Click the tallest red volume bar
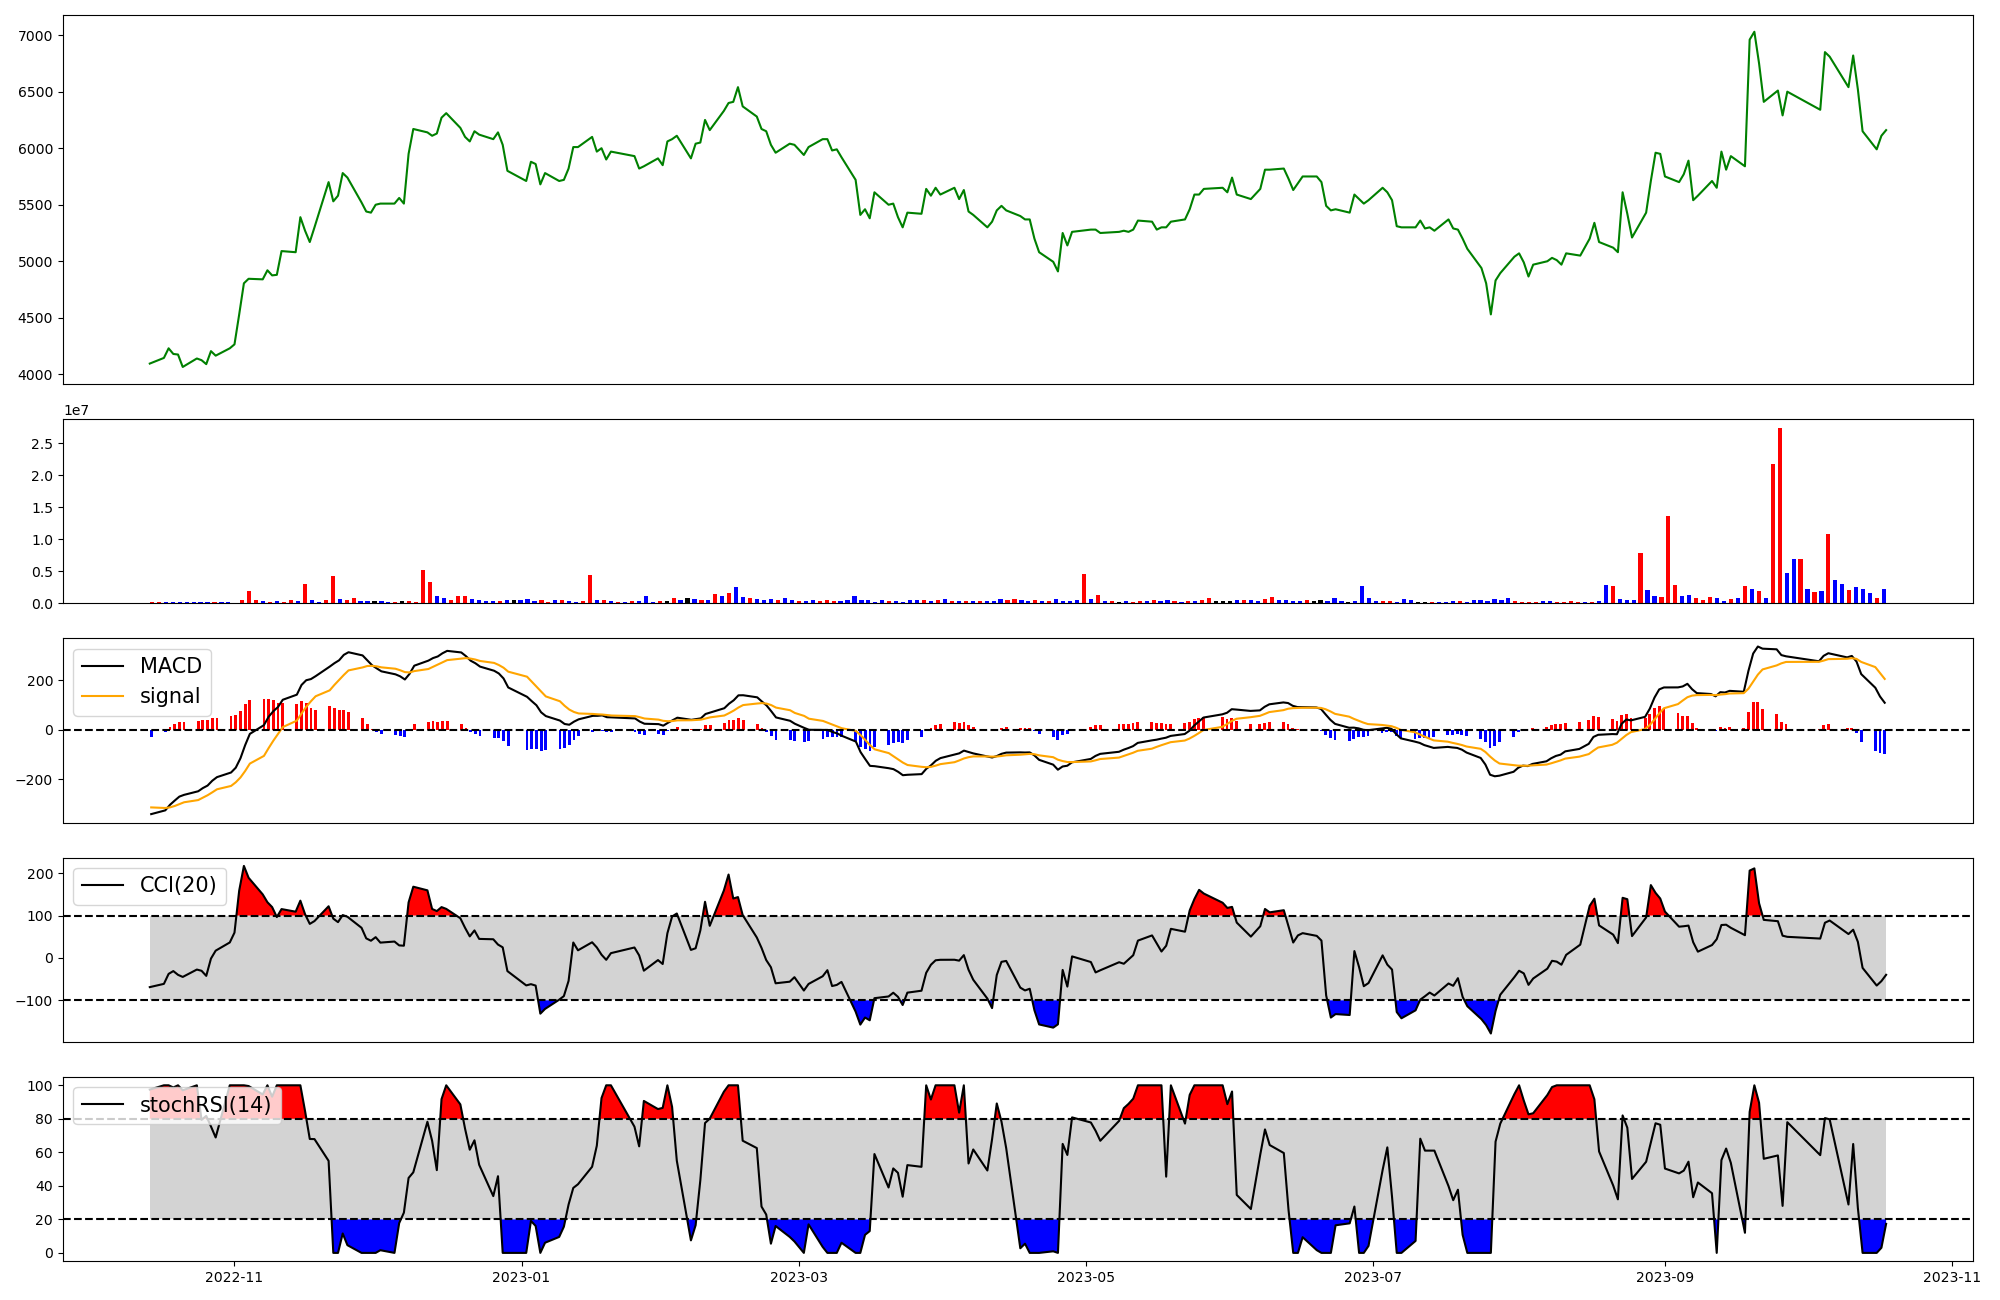 [1780, 515]
